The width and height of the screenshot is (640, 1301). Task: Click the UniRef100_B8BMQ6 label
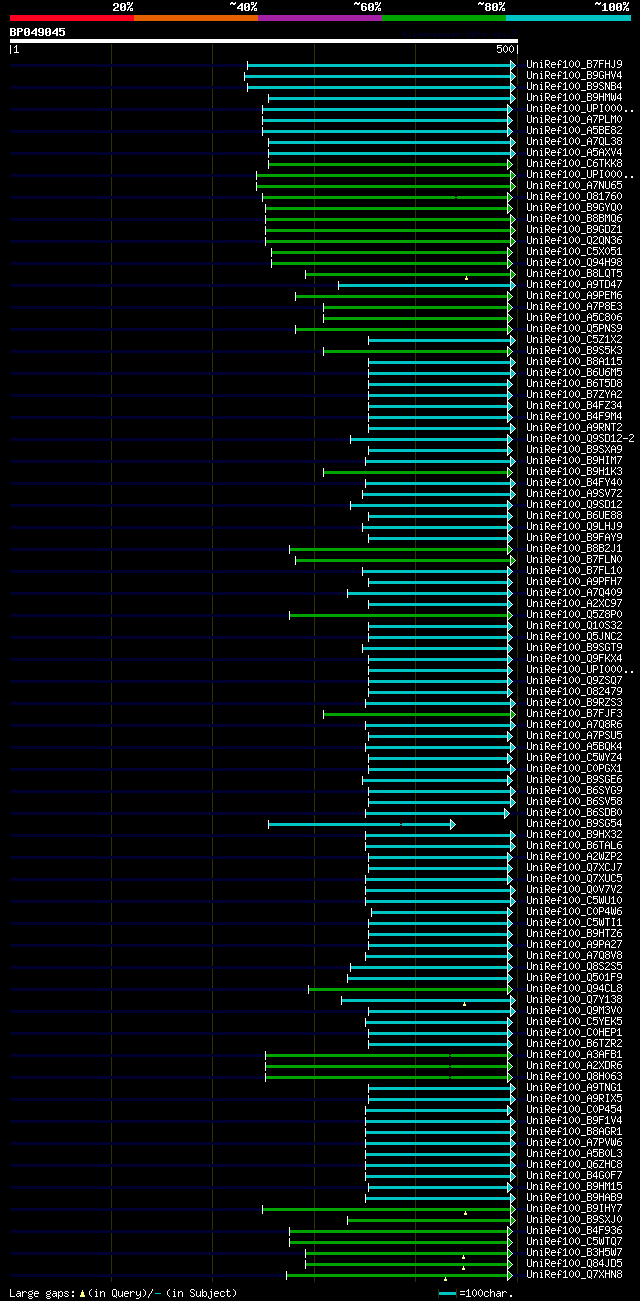pyautogui.click(x=574, y=218)
